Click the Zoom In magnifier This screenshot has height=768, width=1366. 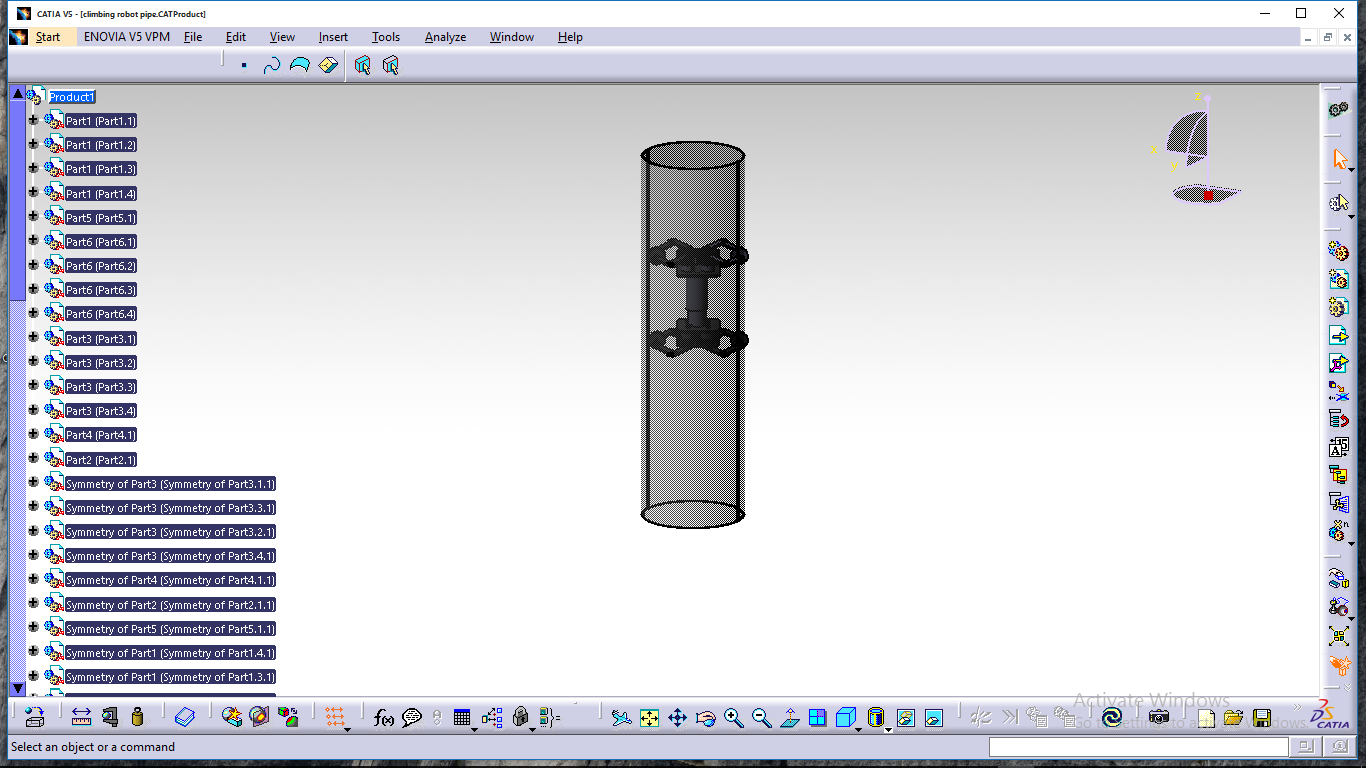coord(733,717)
